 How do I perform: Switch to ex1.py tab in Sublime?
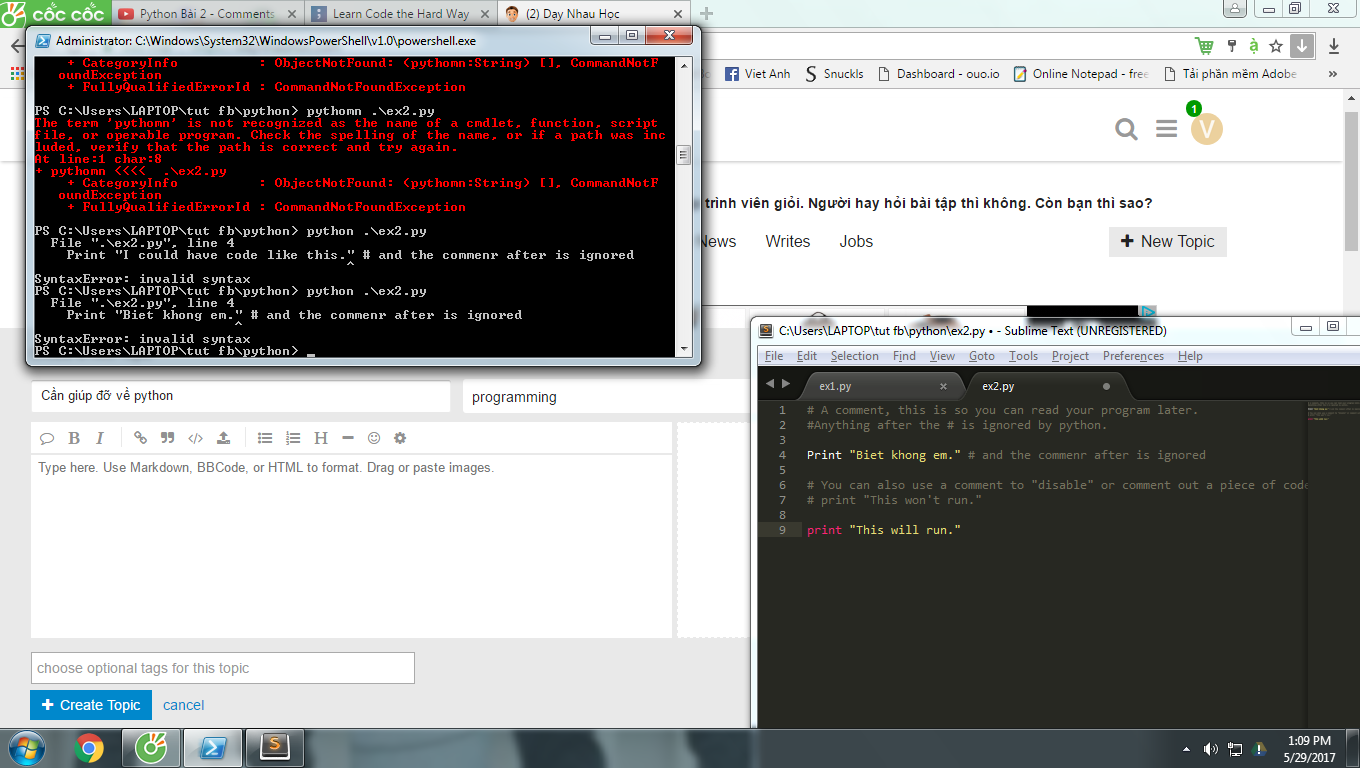click(835, 386)
